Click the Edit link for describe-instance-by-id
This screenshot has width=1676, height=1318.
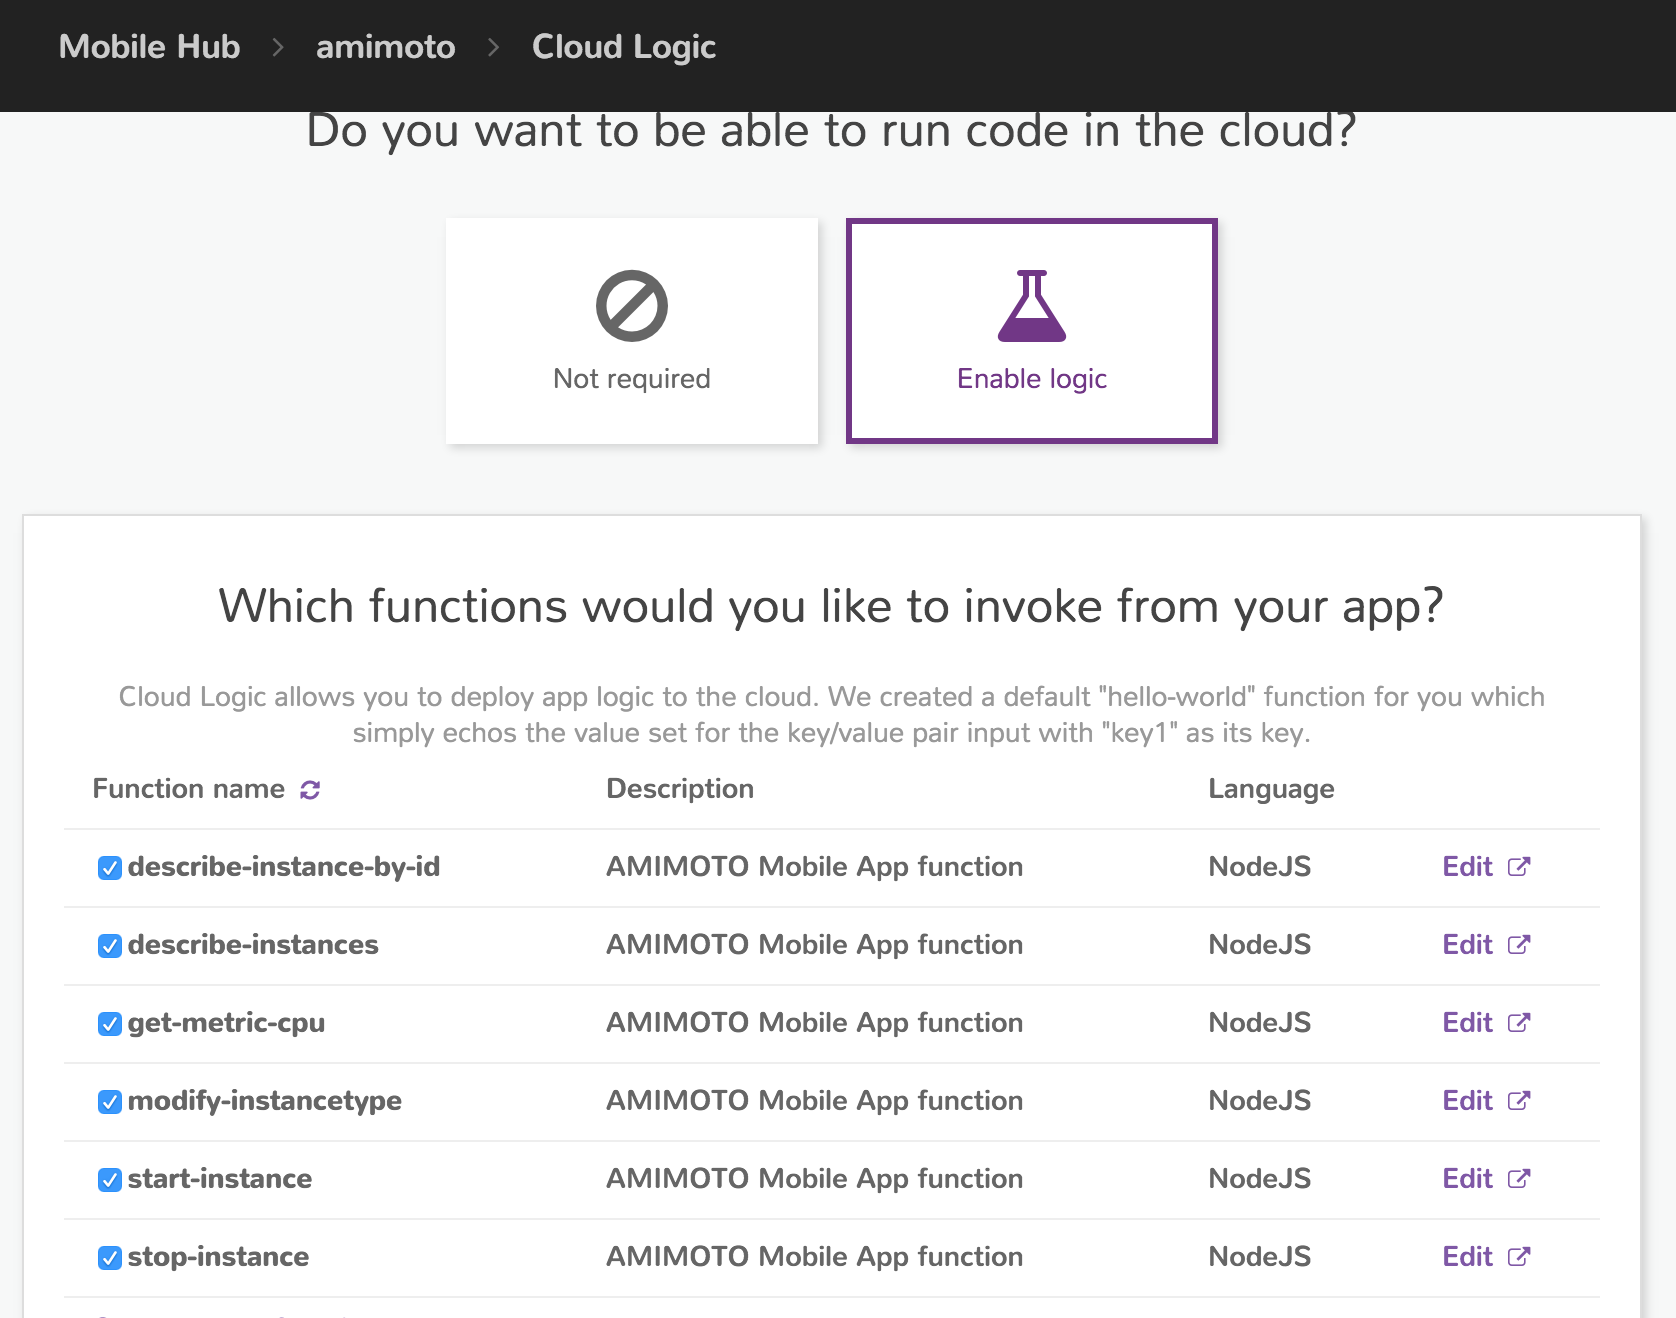[x=1467, y=867]
